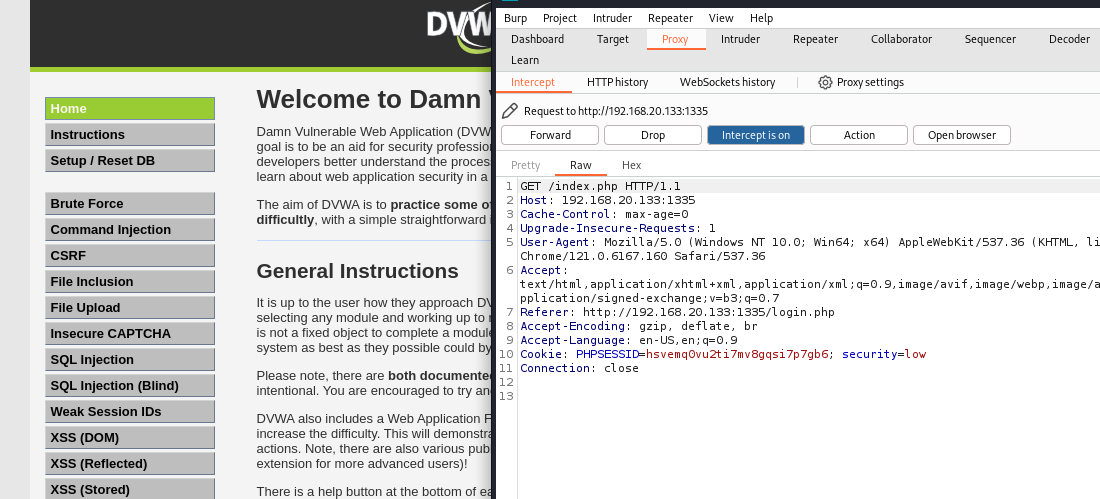Open the Instructions page in DVWA

130,135
